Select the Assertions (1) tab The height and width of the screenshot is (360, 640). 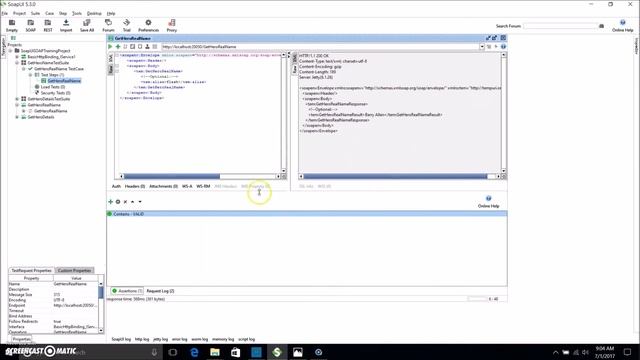[127, 291]
